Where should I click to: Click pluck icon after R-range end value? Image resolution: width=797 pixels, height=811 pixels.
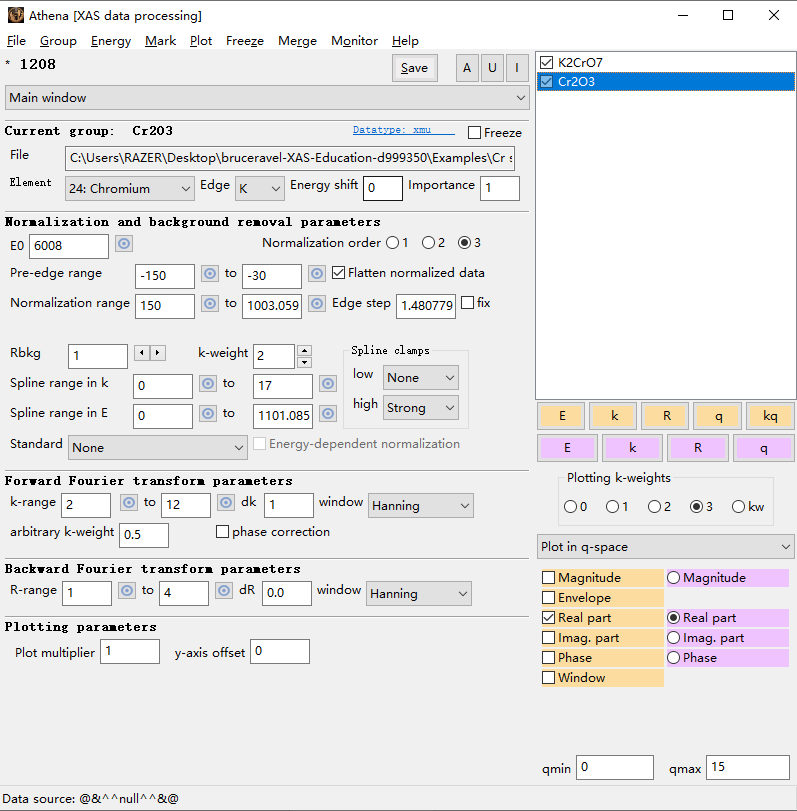(226, 591)
